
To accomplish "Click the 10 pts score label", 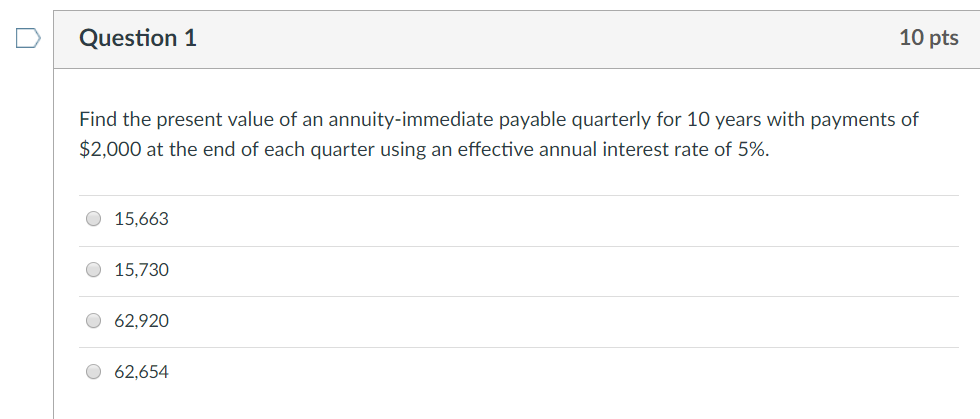I will [x=928, y=38].
